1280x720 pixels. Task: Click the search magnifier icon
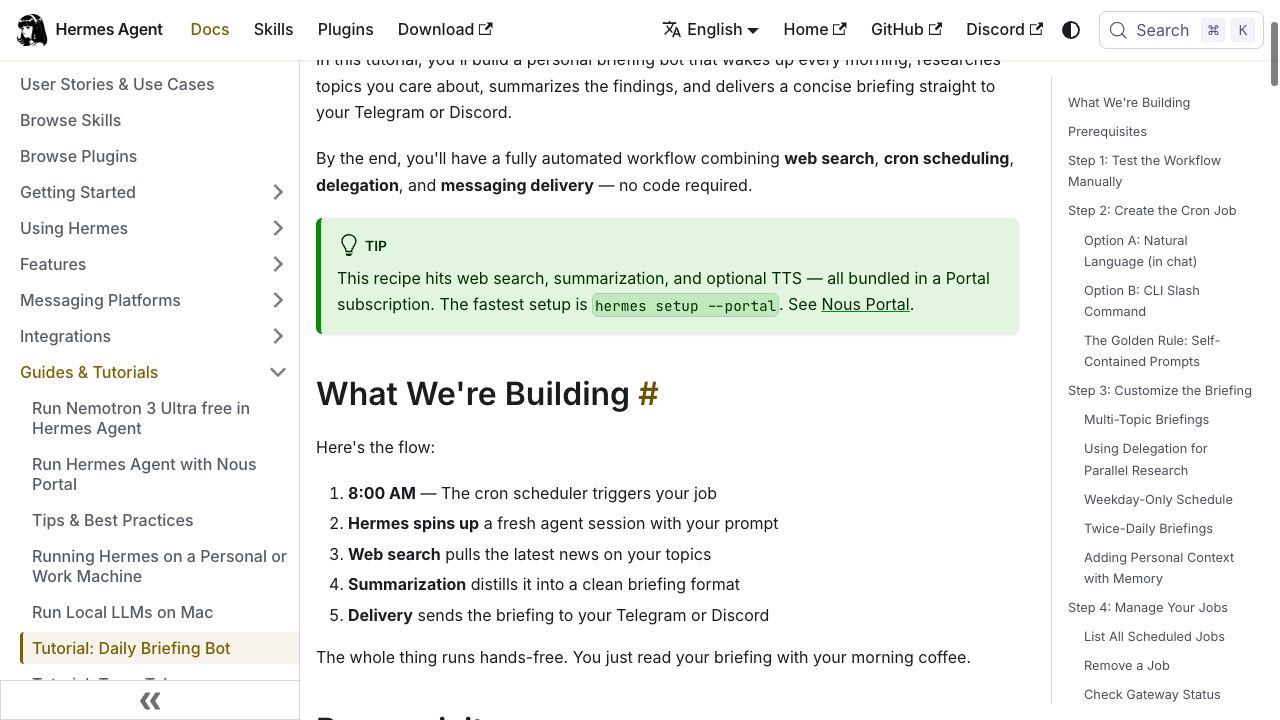pos(1118,30)
